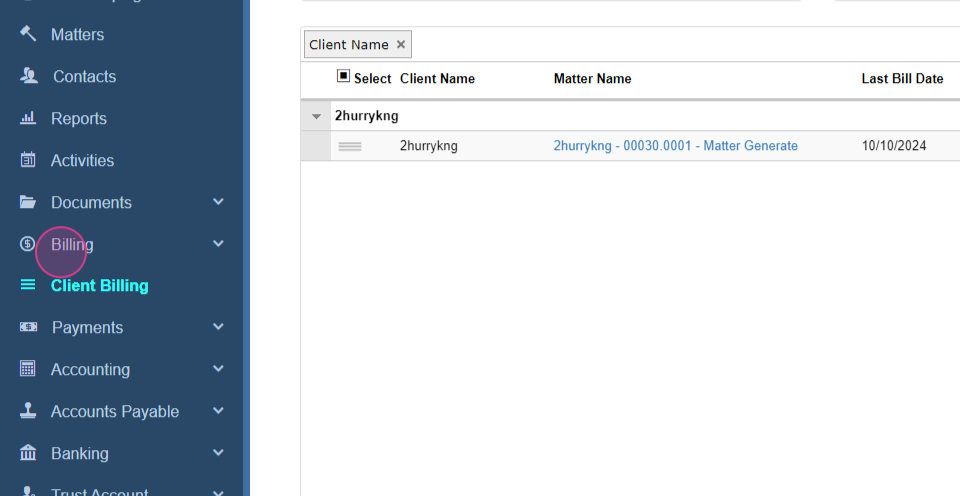Click the Payments menu label

(x=88, y=328)
